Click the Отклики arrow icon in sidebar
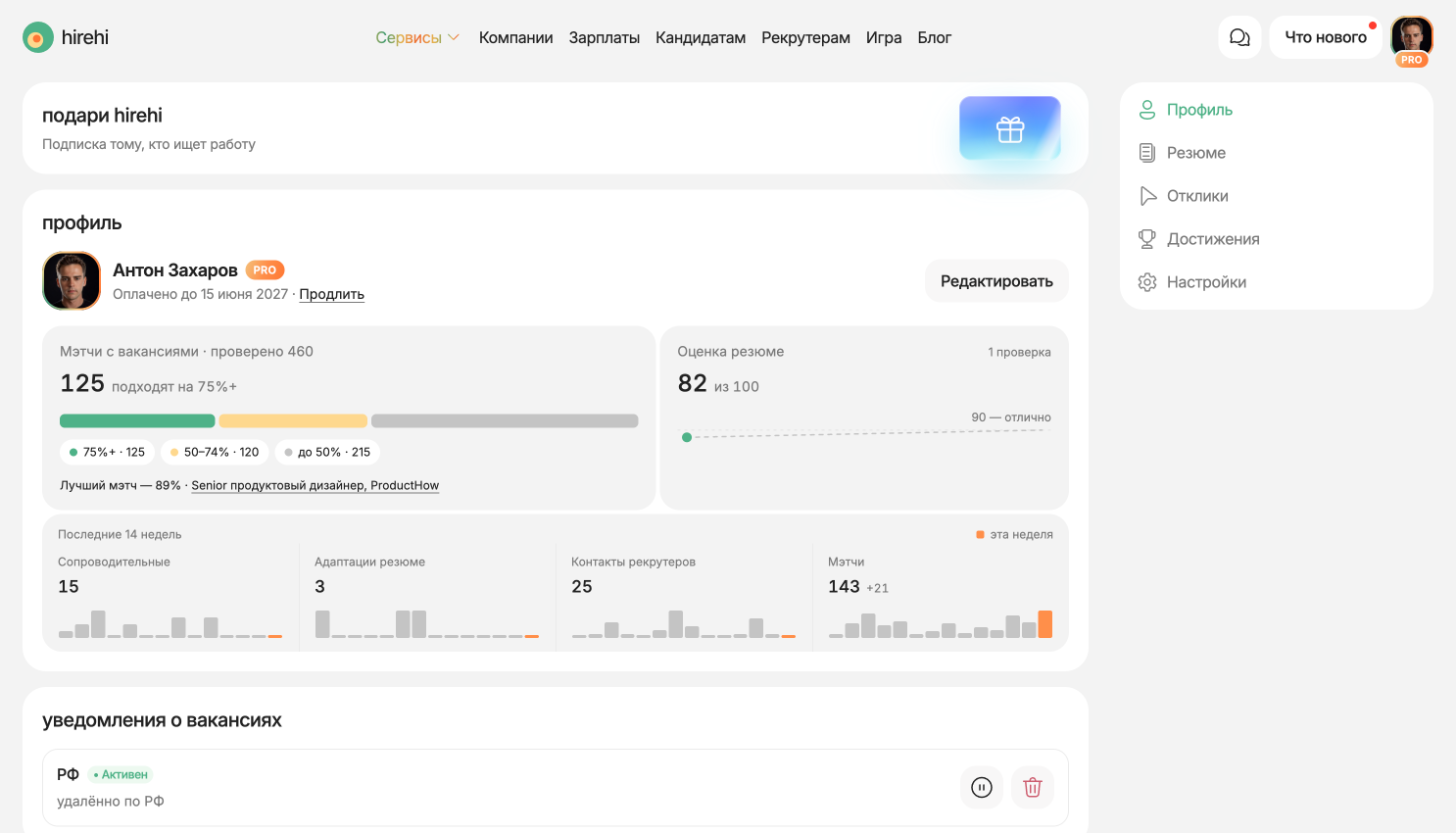Image resolution: width=1456 pixels, height=833 pixels. 1147,196
